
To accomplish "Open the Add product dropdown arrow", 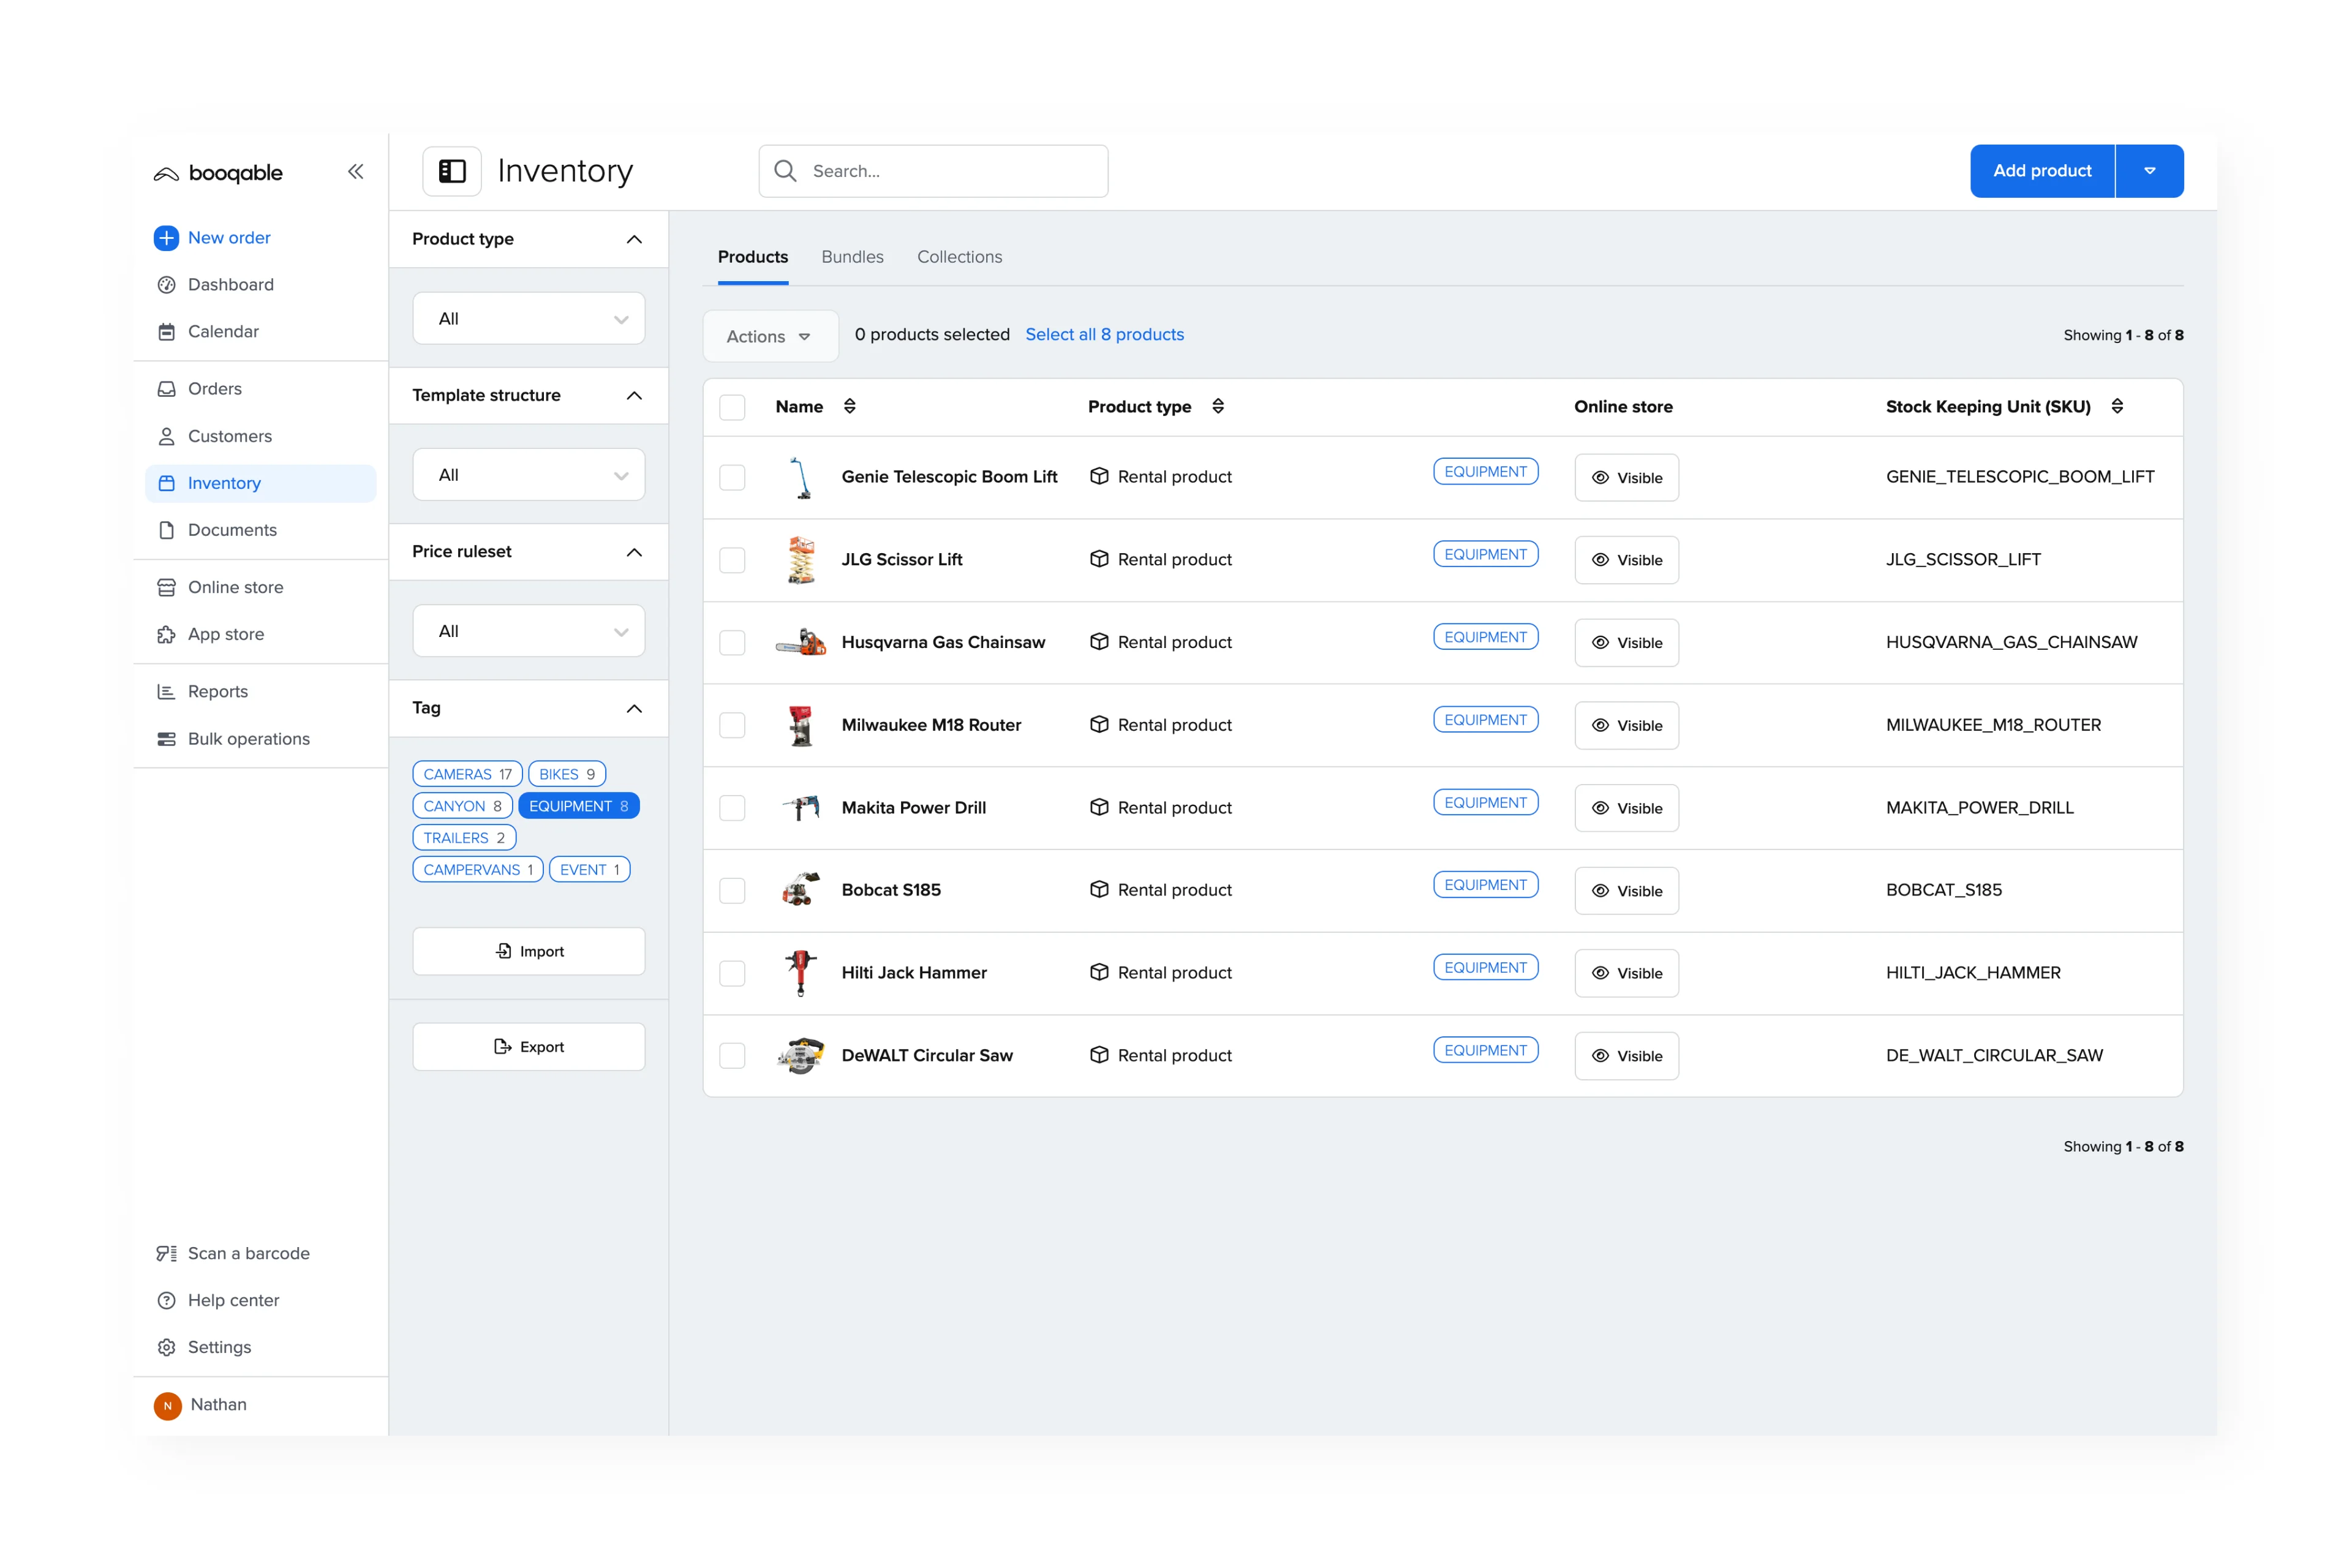I will [2149, 171].
